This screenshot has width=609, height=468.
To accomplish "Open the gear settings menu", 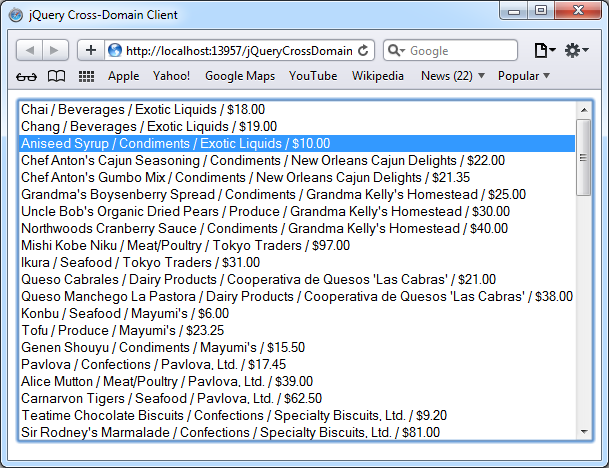I will (576, 50).
